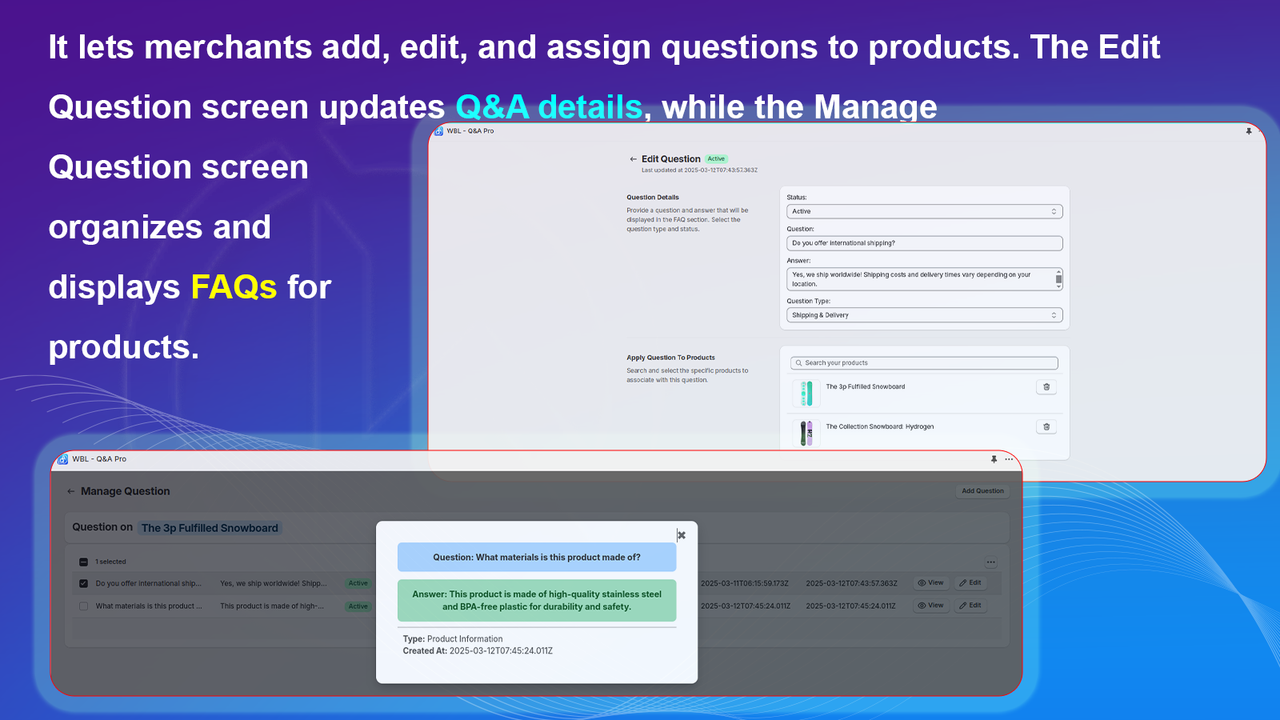
Task: Click the Add Question button
Action: (982, 491)
